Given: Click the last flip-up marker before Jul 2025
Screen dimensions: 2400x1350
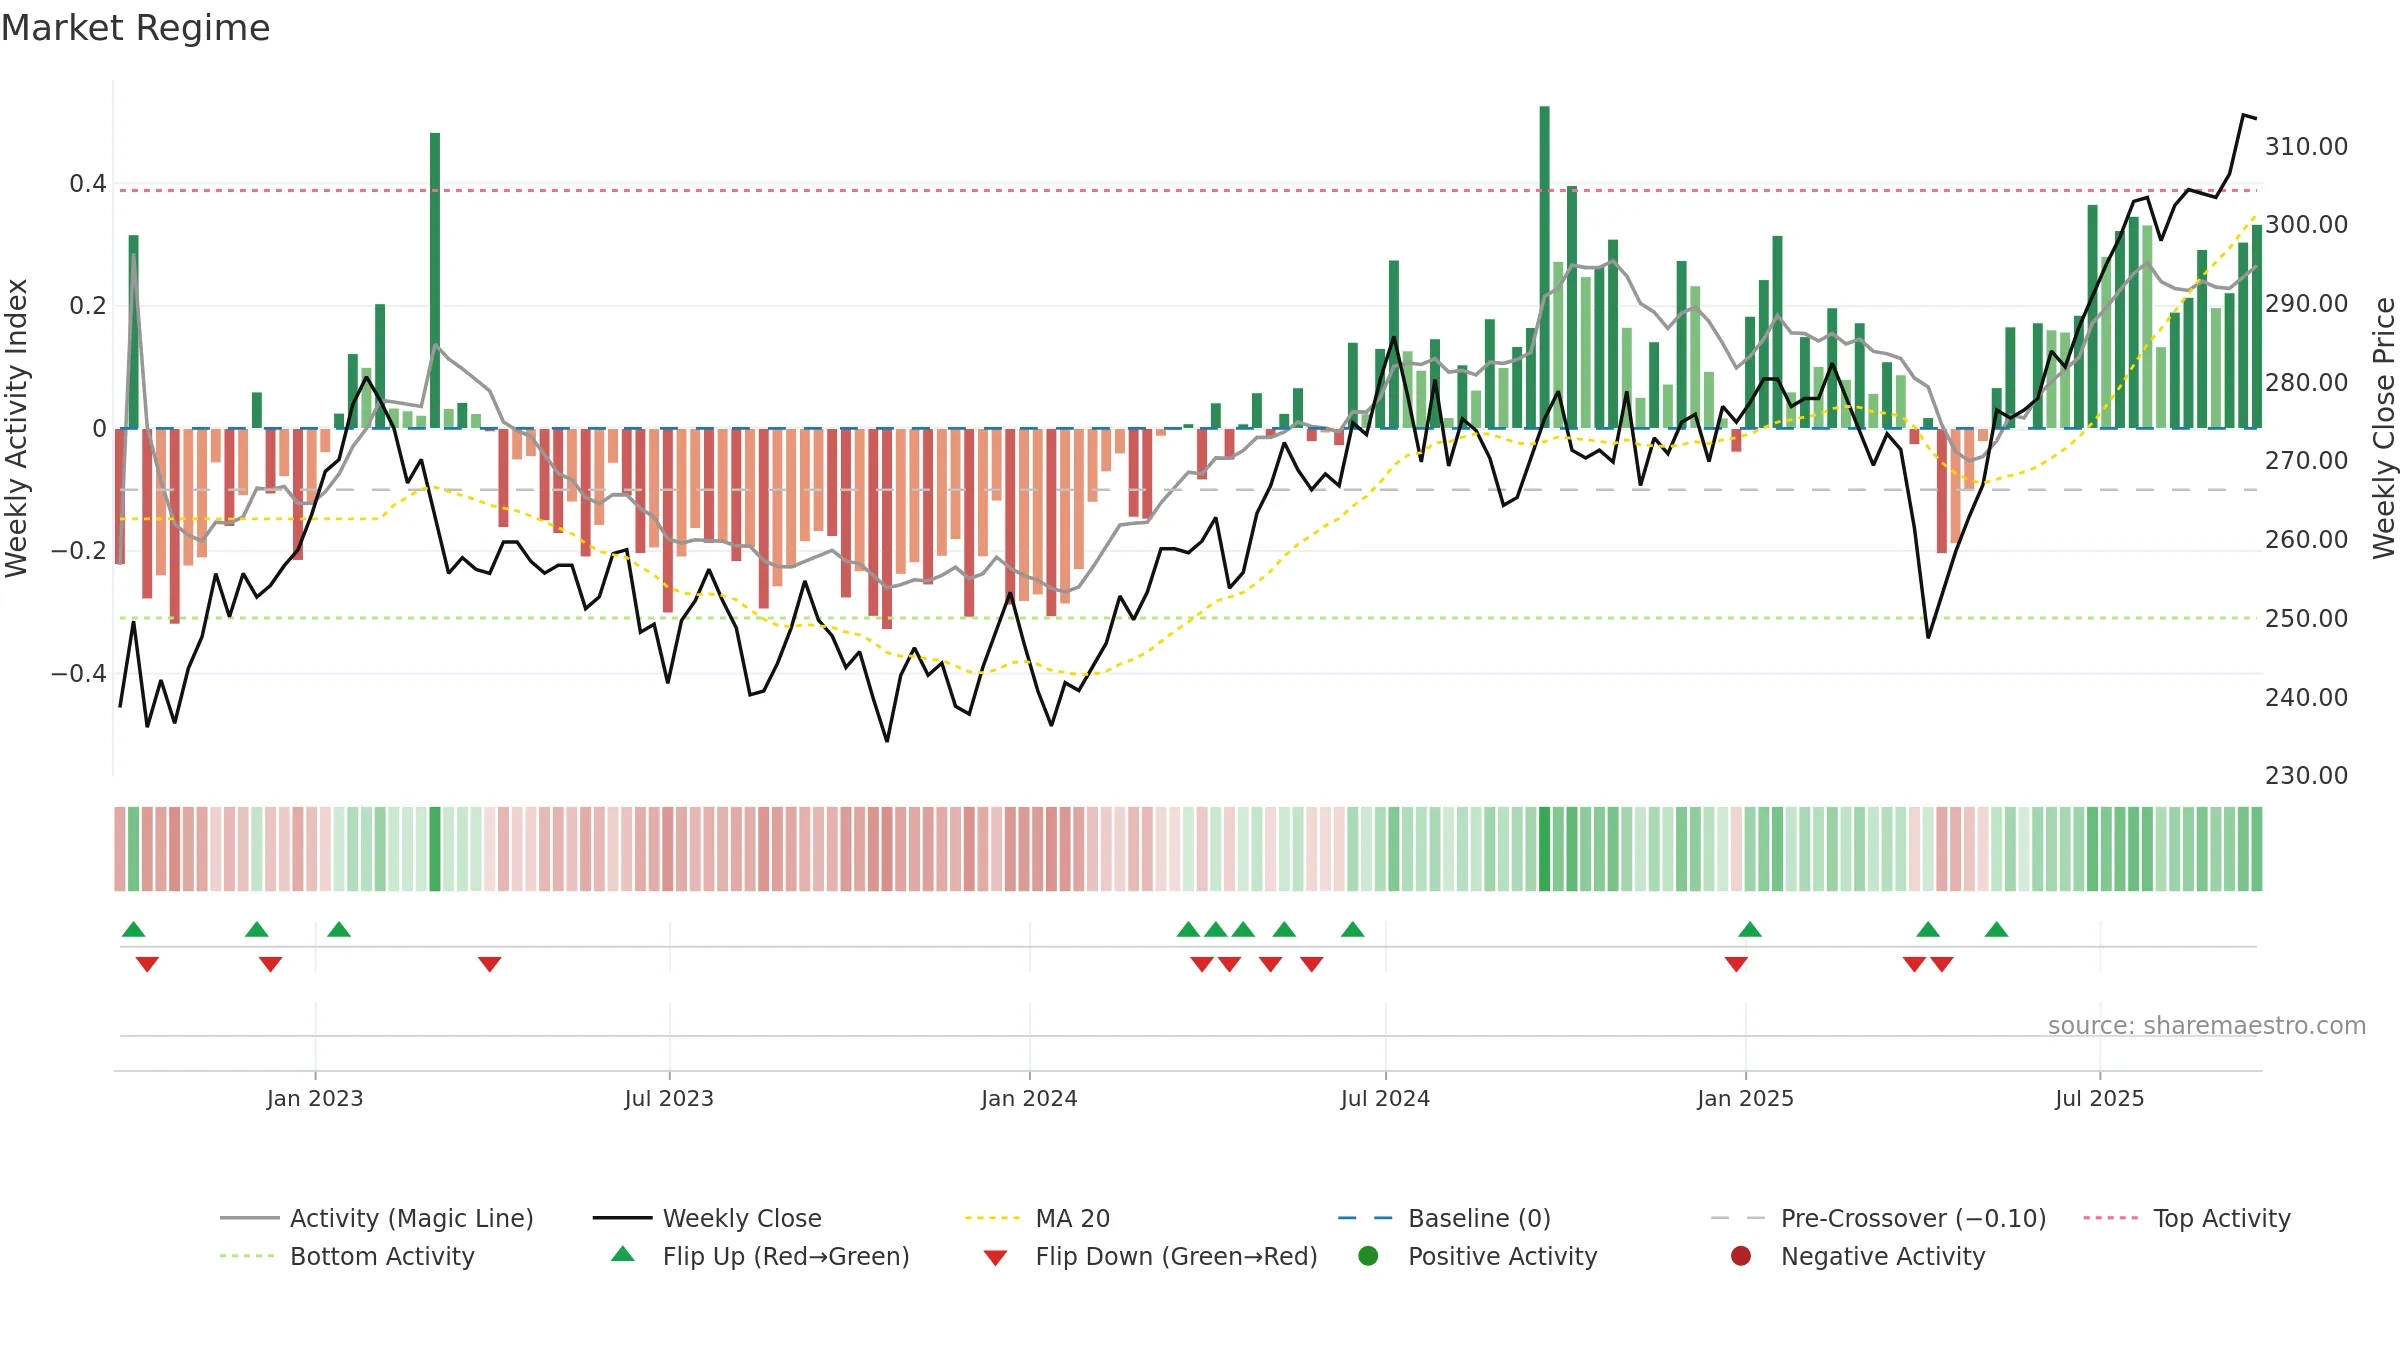Looking at the screenshot, I should coord(1997,930).
